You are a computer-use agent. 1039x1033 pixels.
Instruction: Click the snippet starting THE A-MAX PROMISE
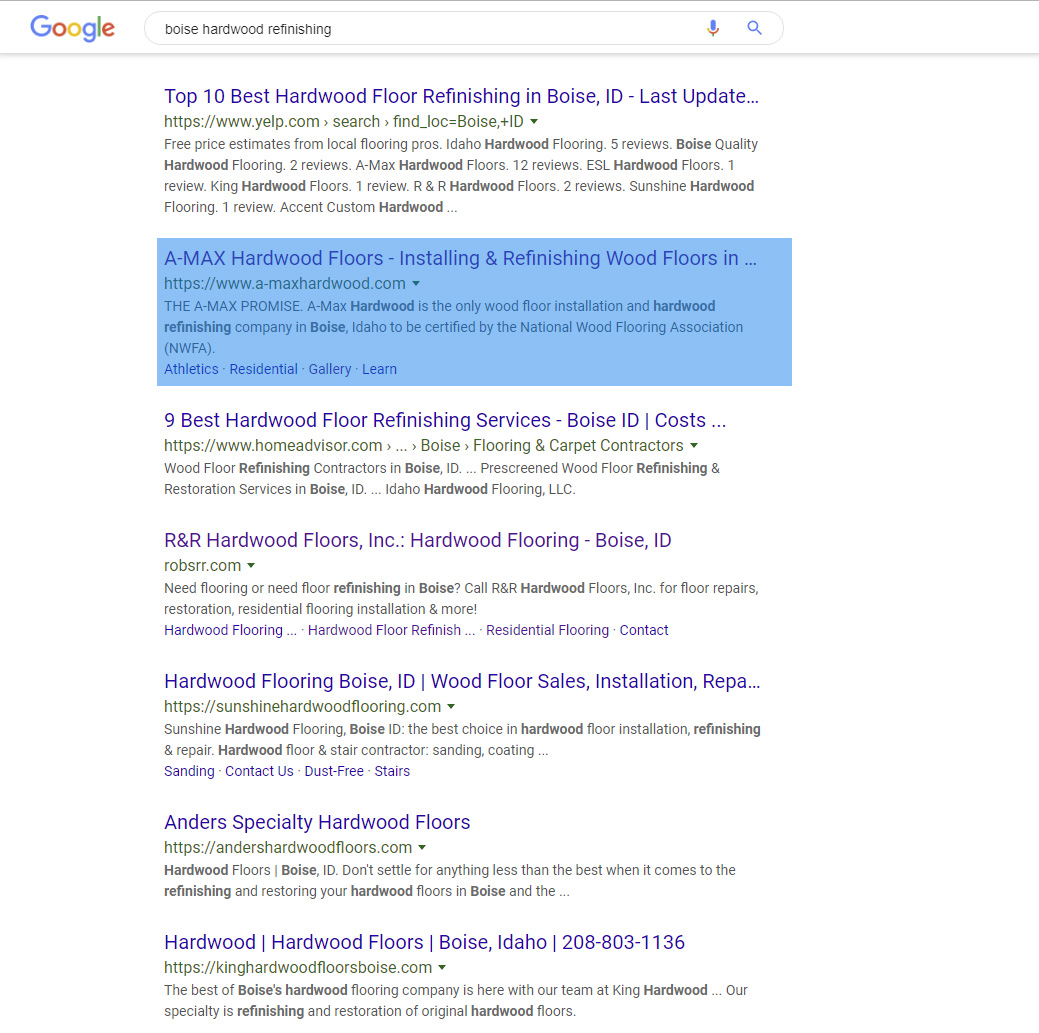(x=454, y=327)
